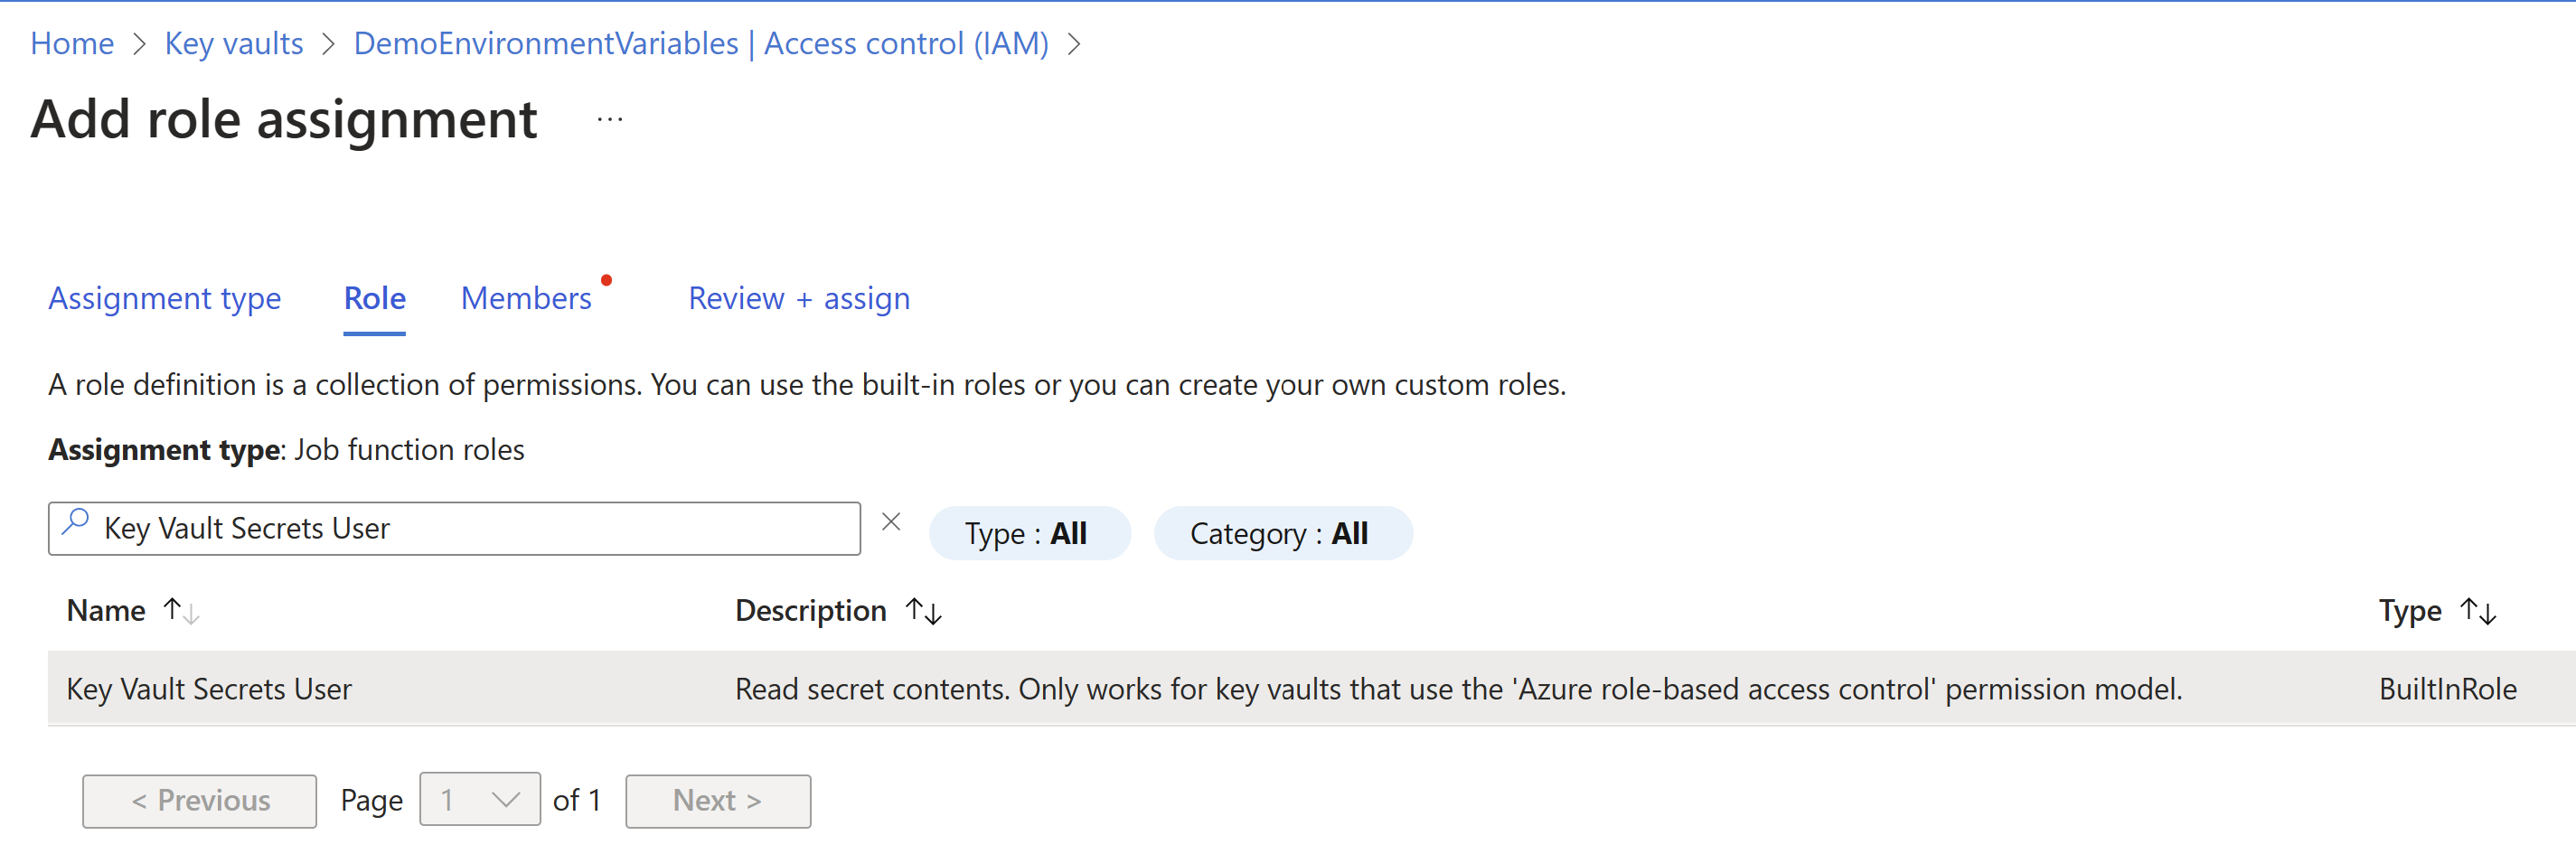
Task: Go to Home breadcrumb link
Action: coord(72,43)
